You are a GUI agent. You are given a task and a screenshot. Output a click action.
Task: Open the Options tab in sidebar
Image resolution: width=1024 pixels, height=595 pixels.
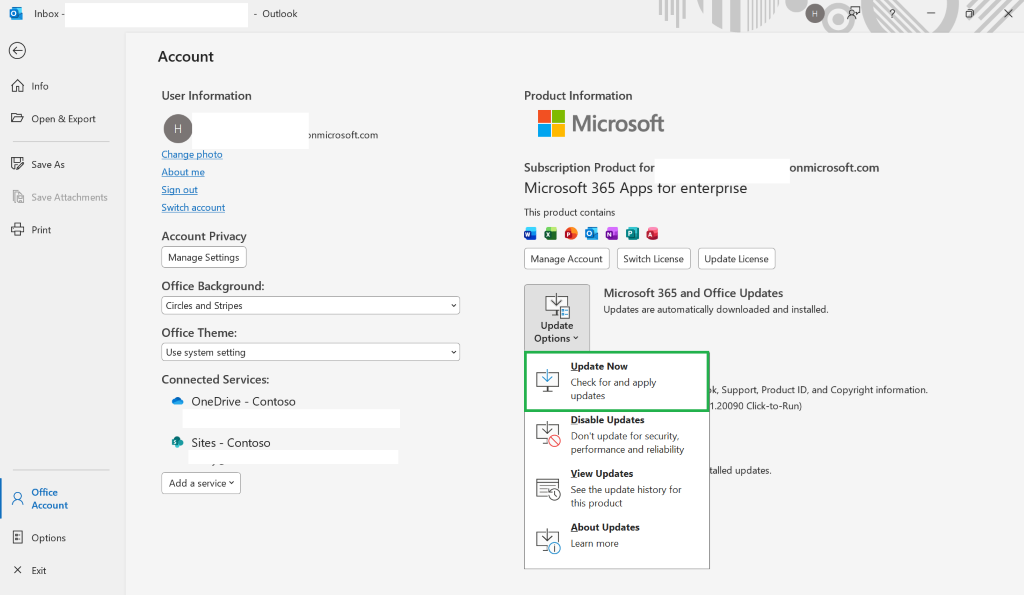48,538
